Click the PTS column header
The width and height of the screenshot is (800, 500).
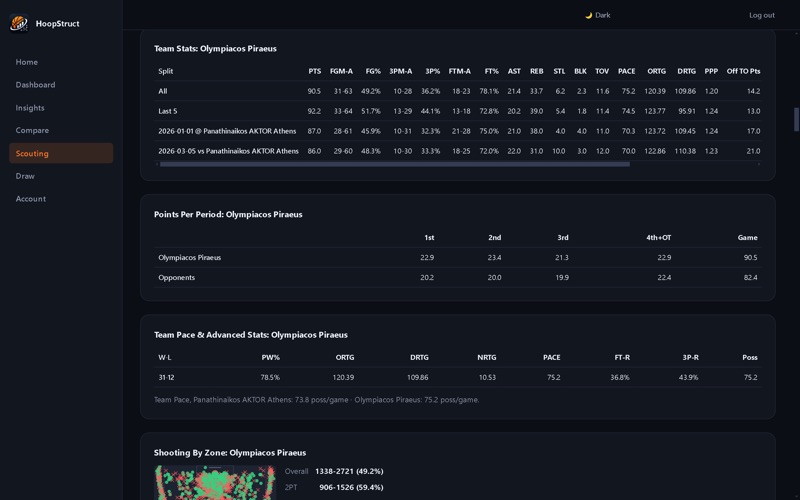[x=314, y=71]
